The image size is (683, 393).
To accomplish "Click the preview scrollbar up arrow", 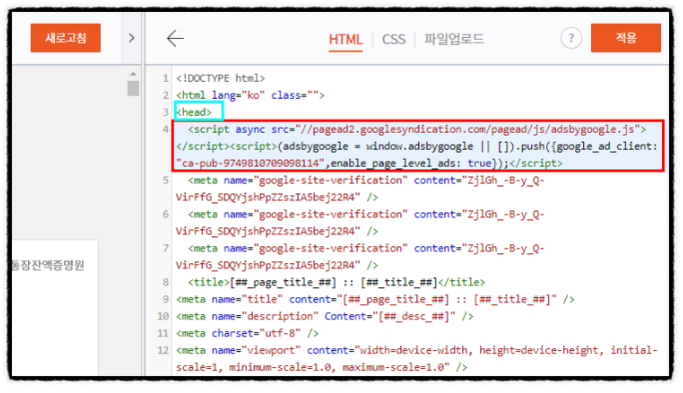I will (x=133, y=74).
